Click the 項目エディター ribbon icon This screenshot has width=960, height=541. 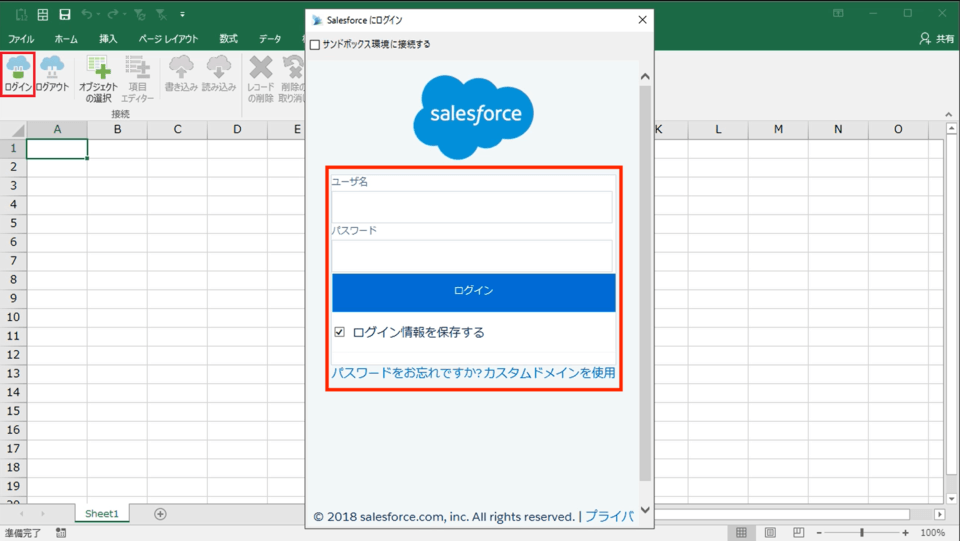(137, 77)
